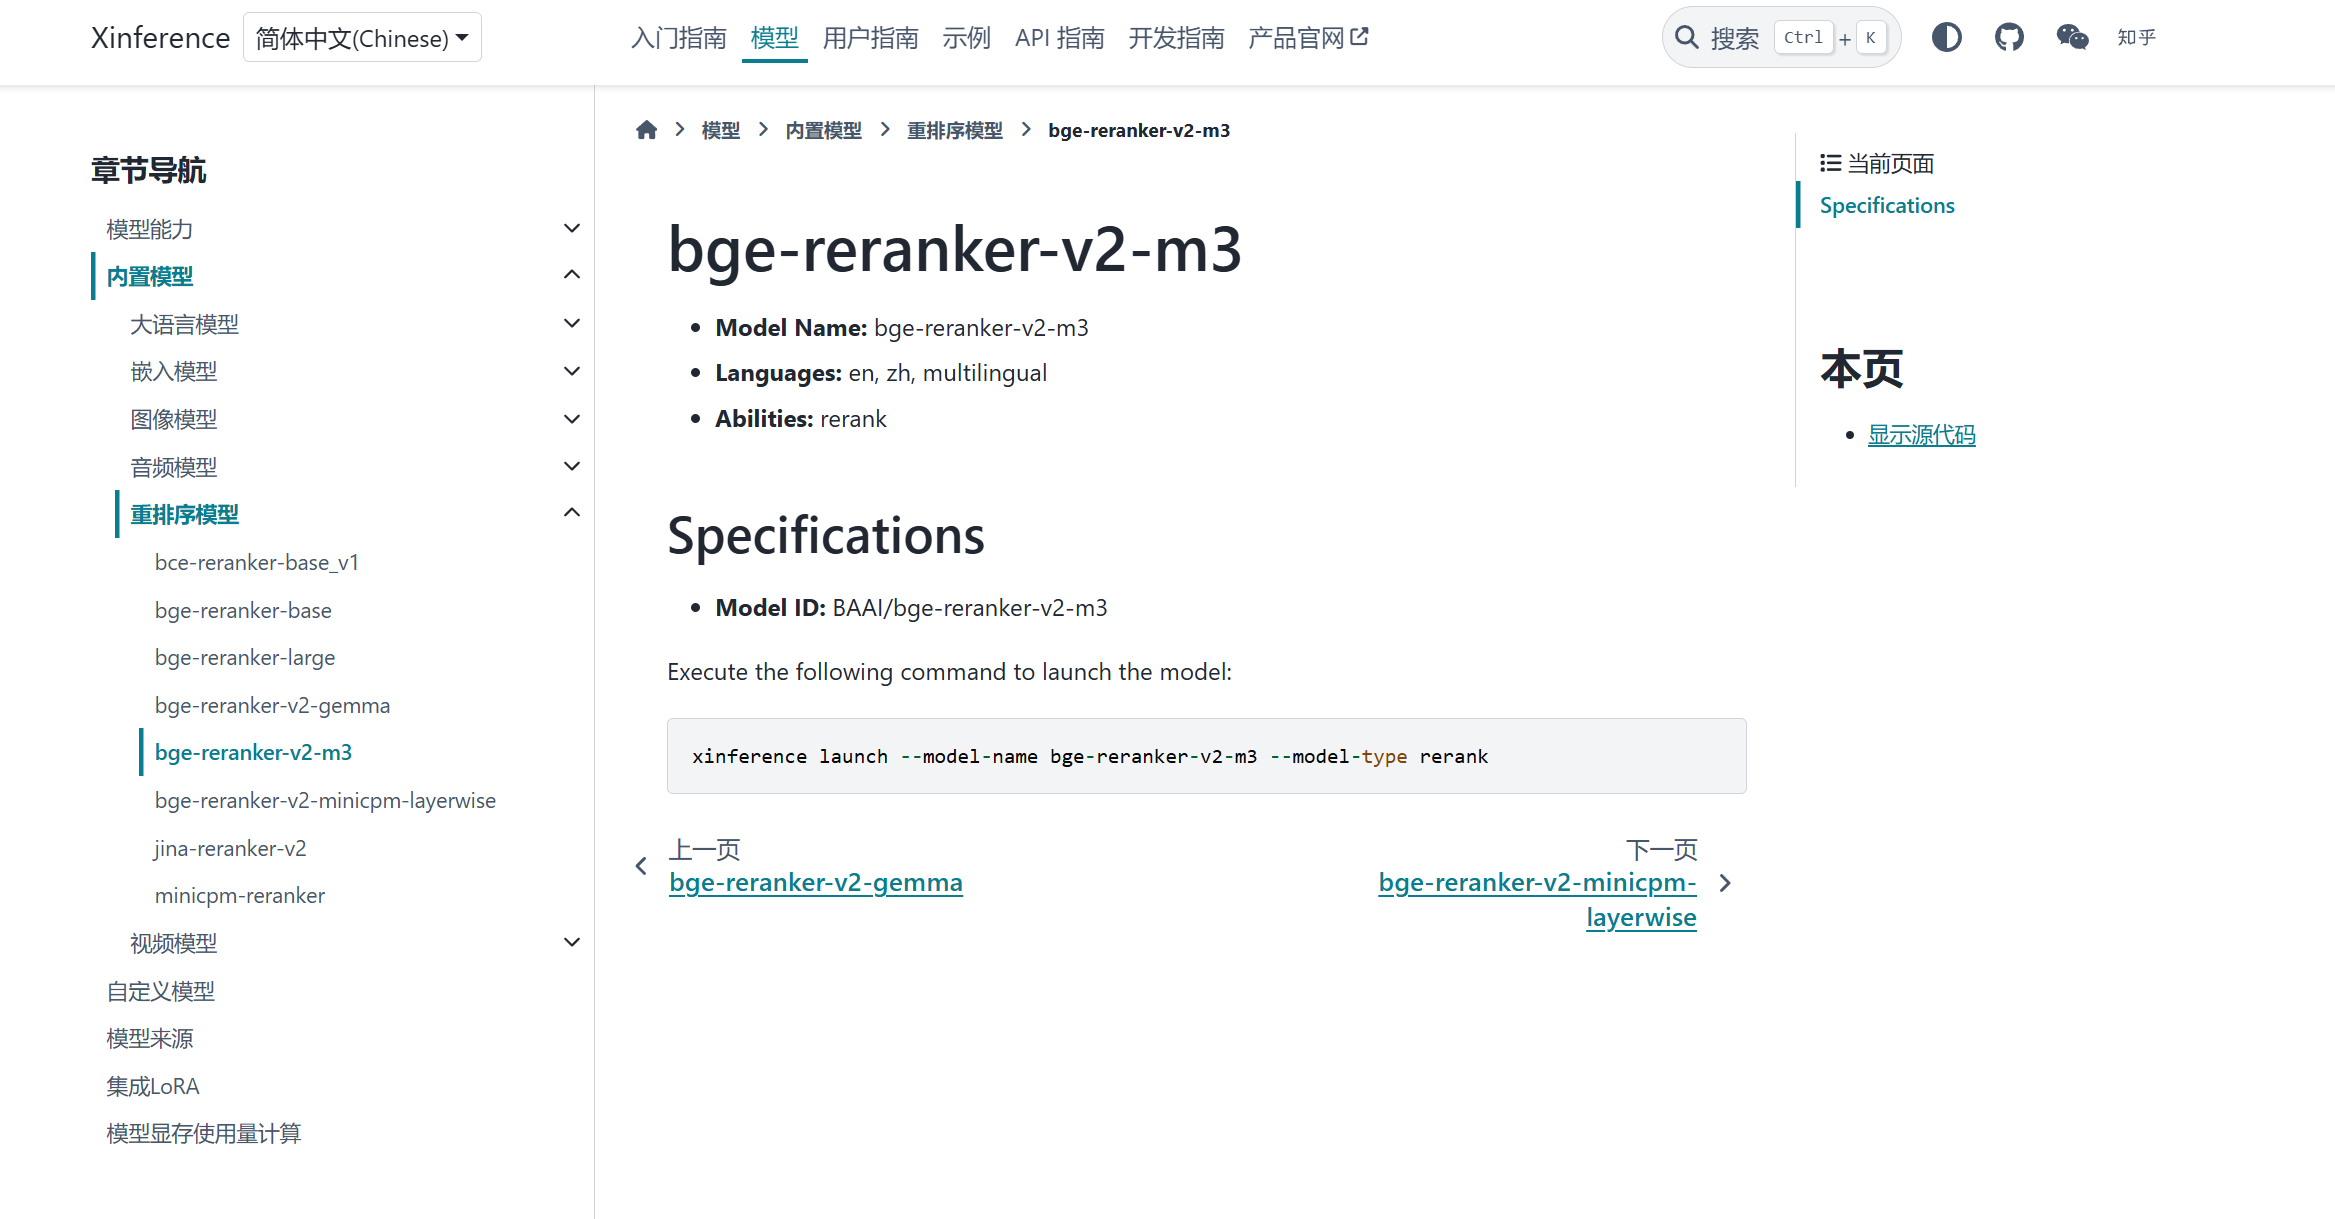Open 产品官网 via external link icon

pos(1359,35)
